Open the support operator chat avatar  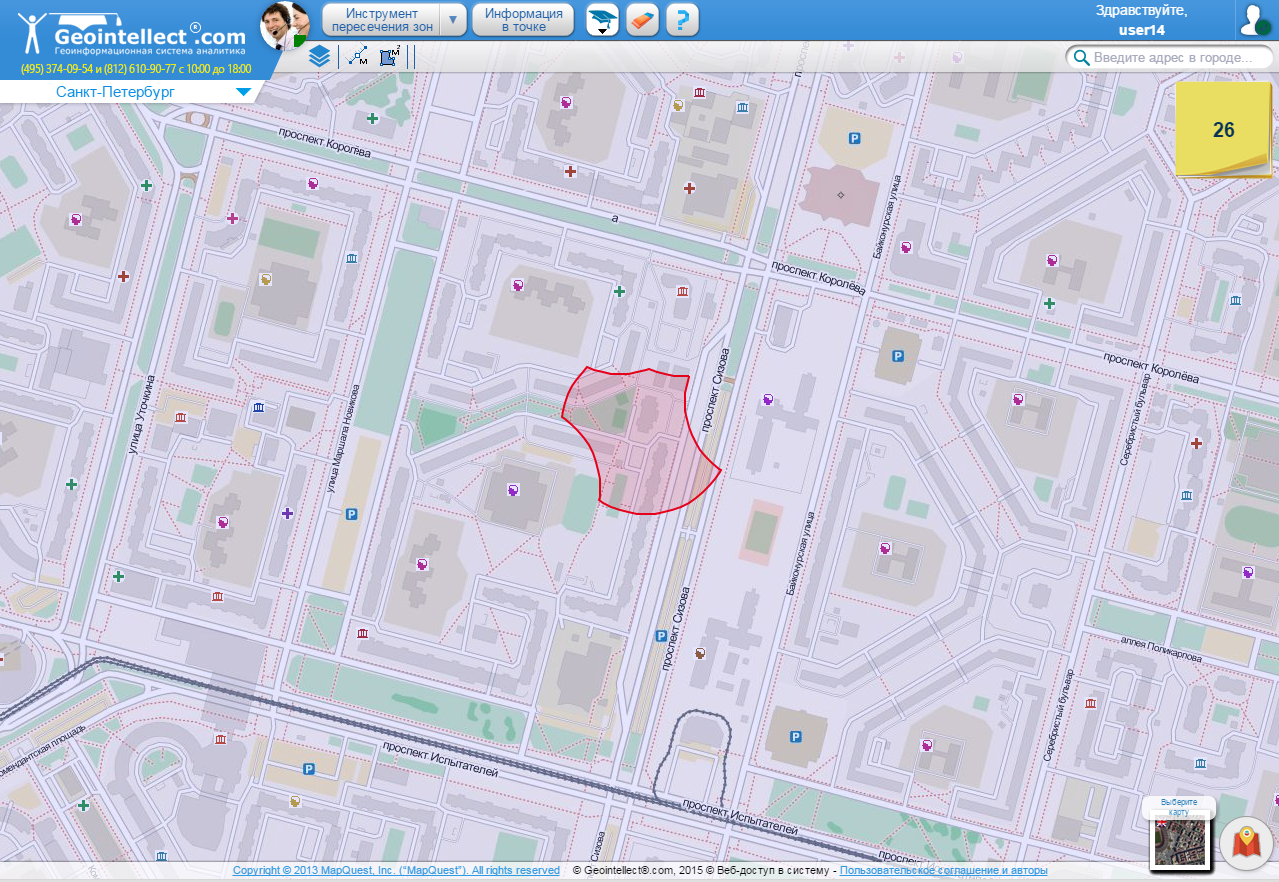(x=285, y=25)
